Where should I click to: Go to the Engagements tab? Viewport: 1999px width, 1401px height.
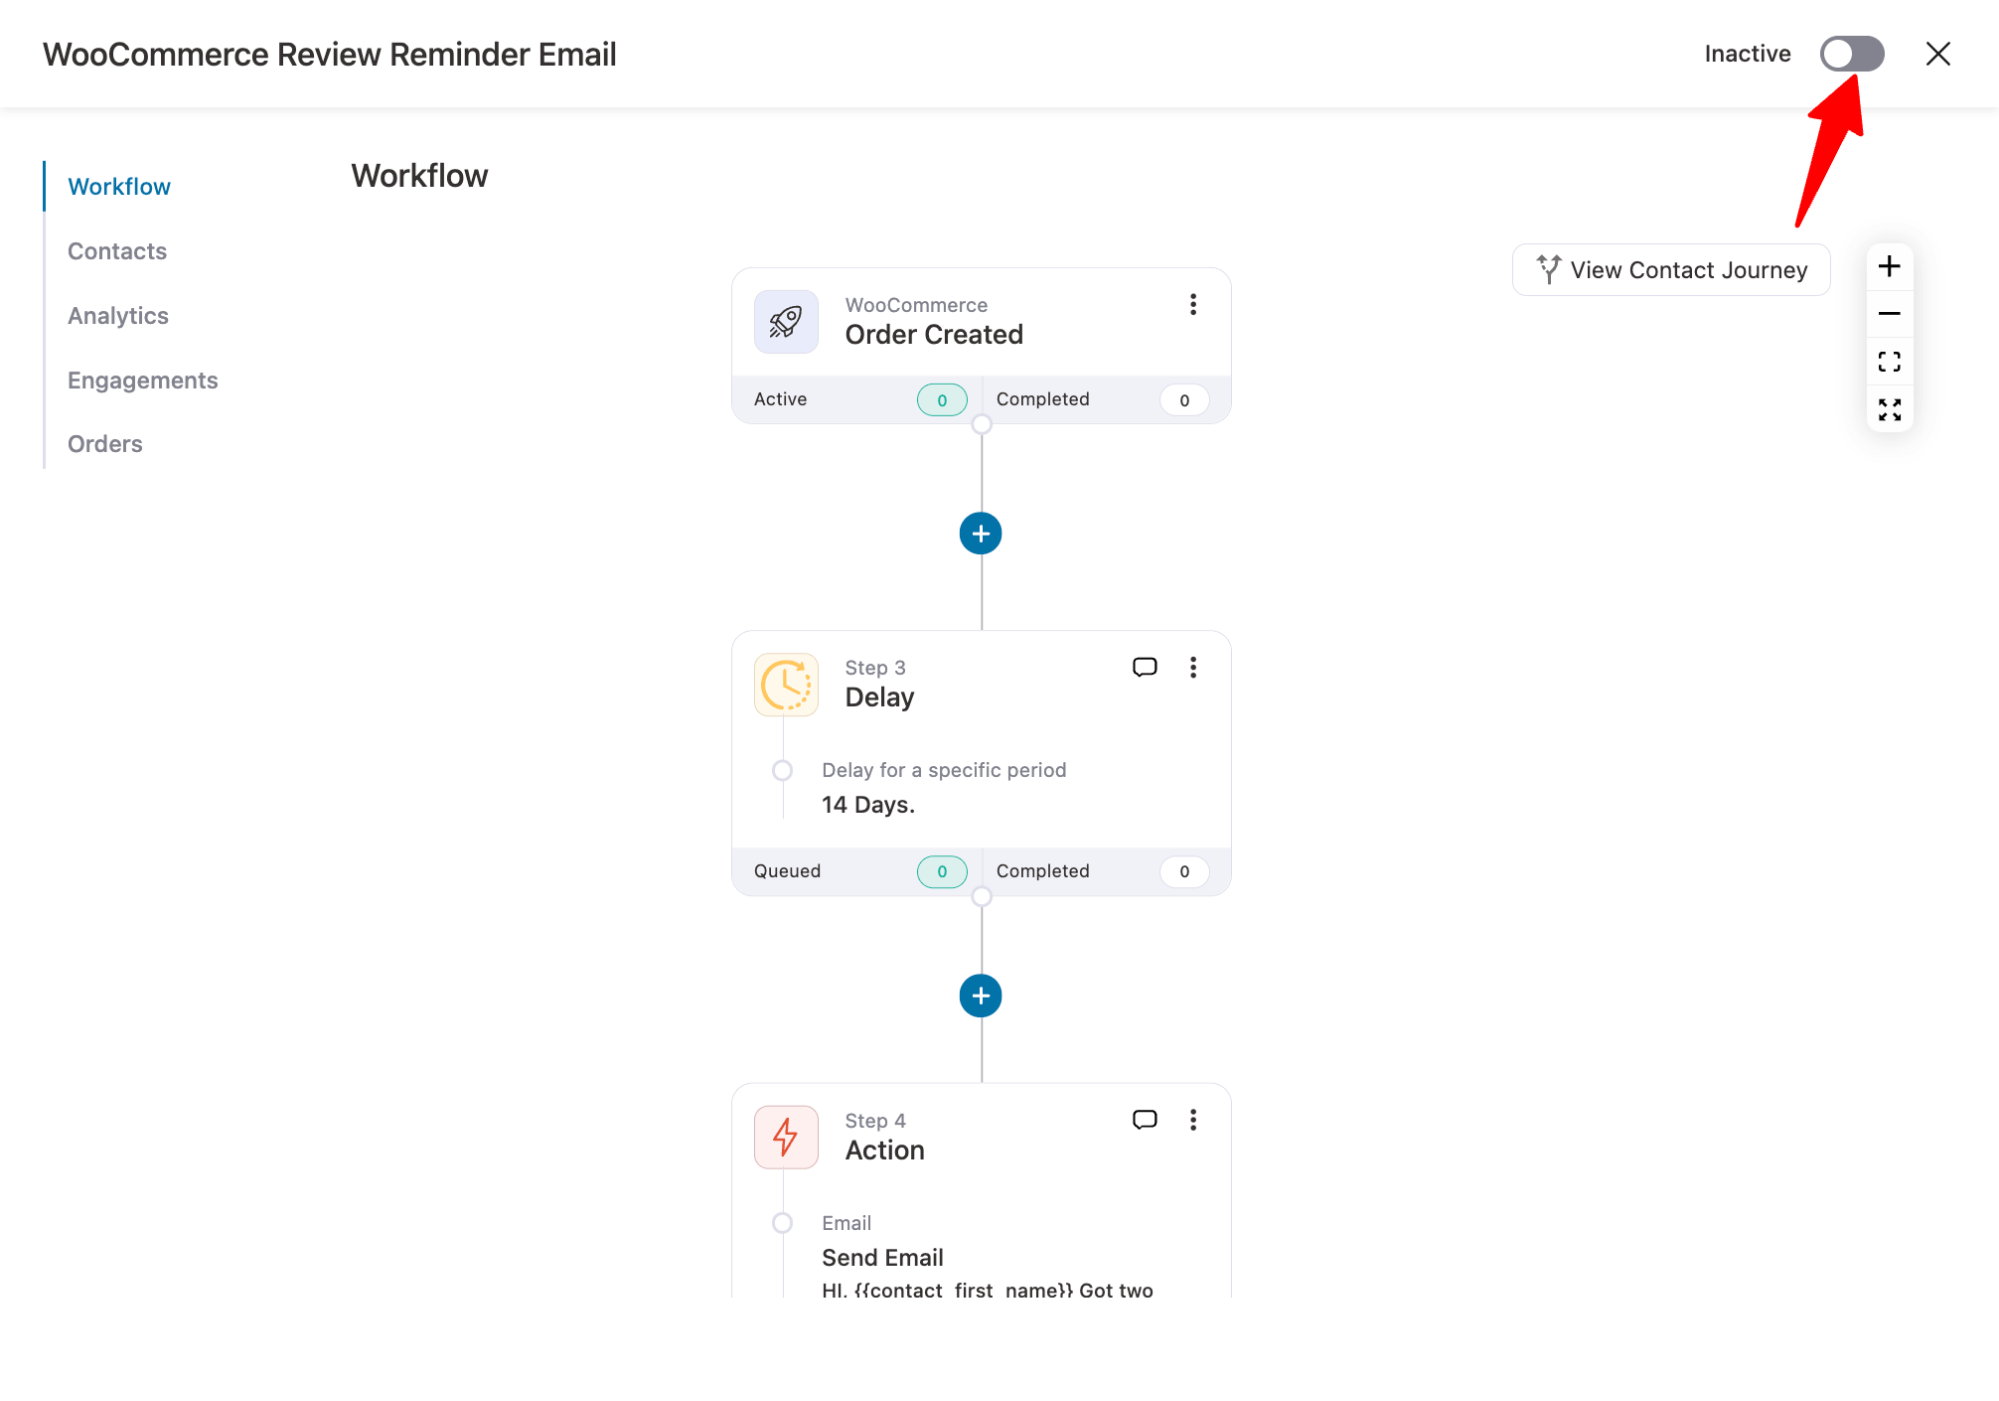[143, 380]
